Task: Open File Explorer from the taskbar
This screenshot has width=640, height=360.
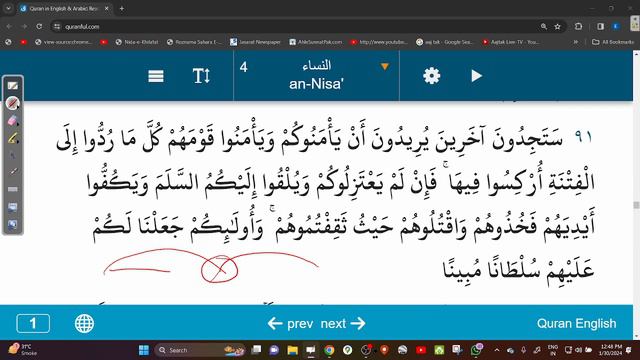Action: click(x=292, y=350)
